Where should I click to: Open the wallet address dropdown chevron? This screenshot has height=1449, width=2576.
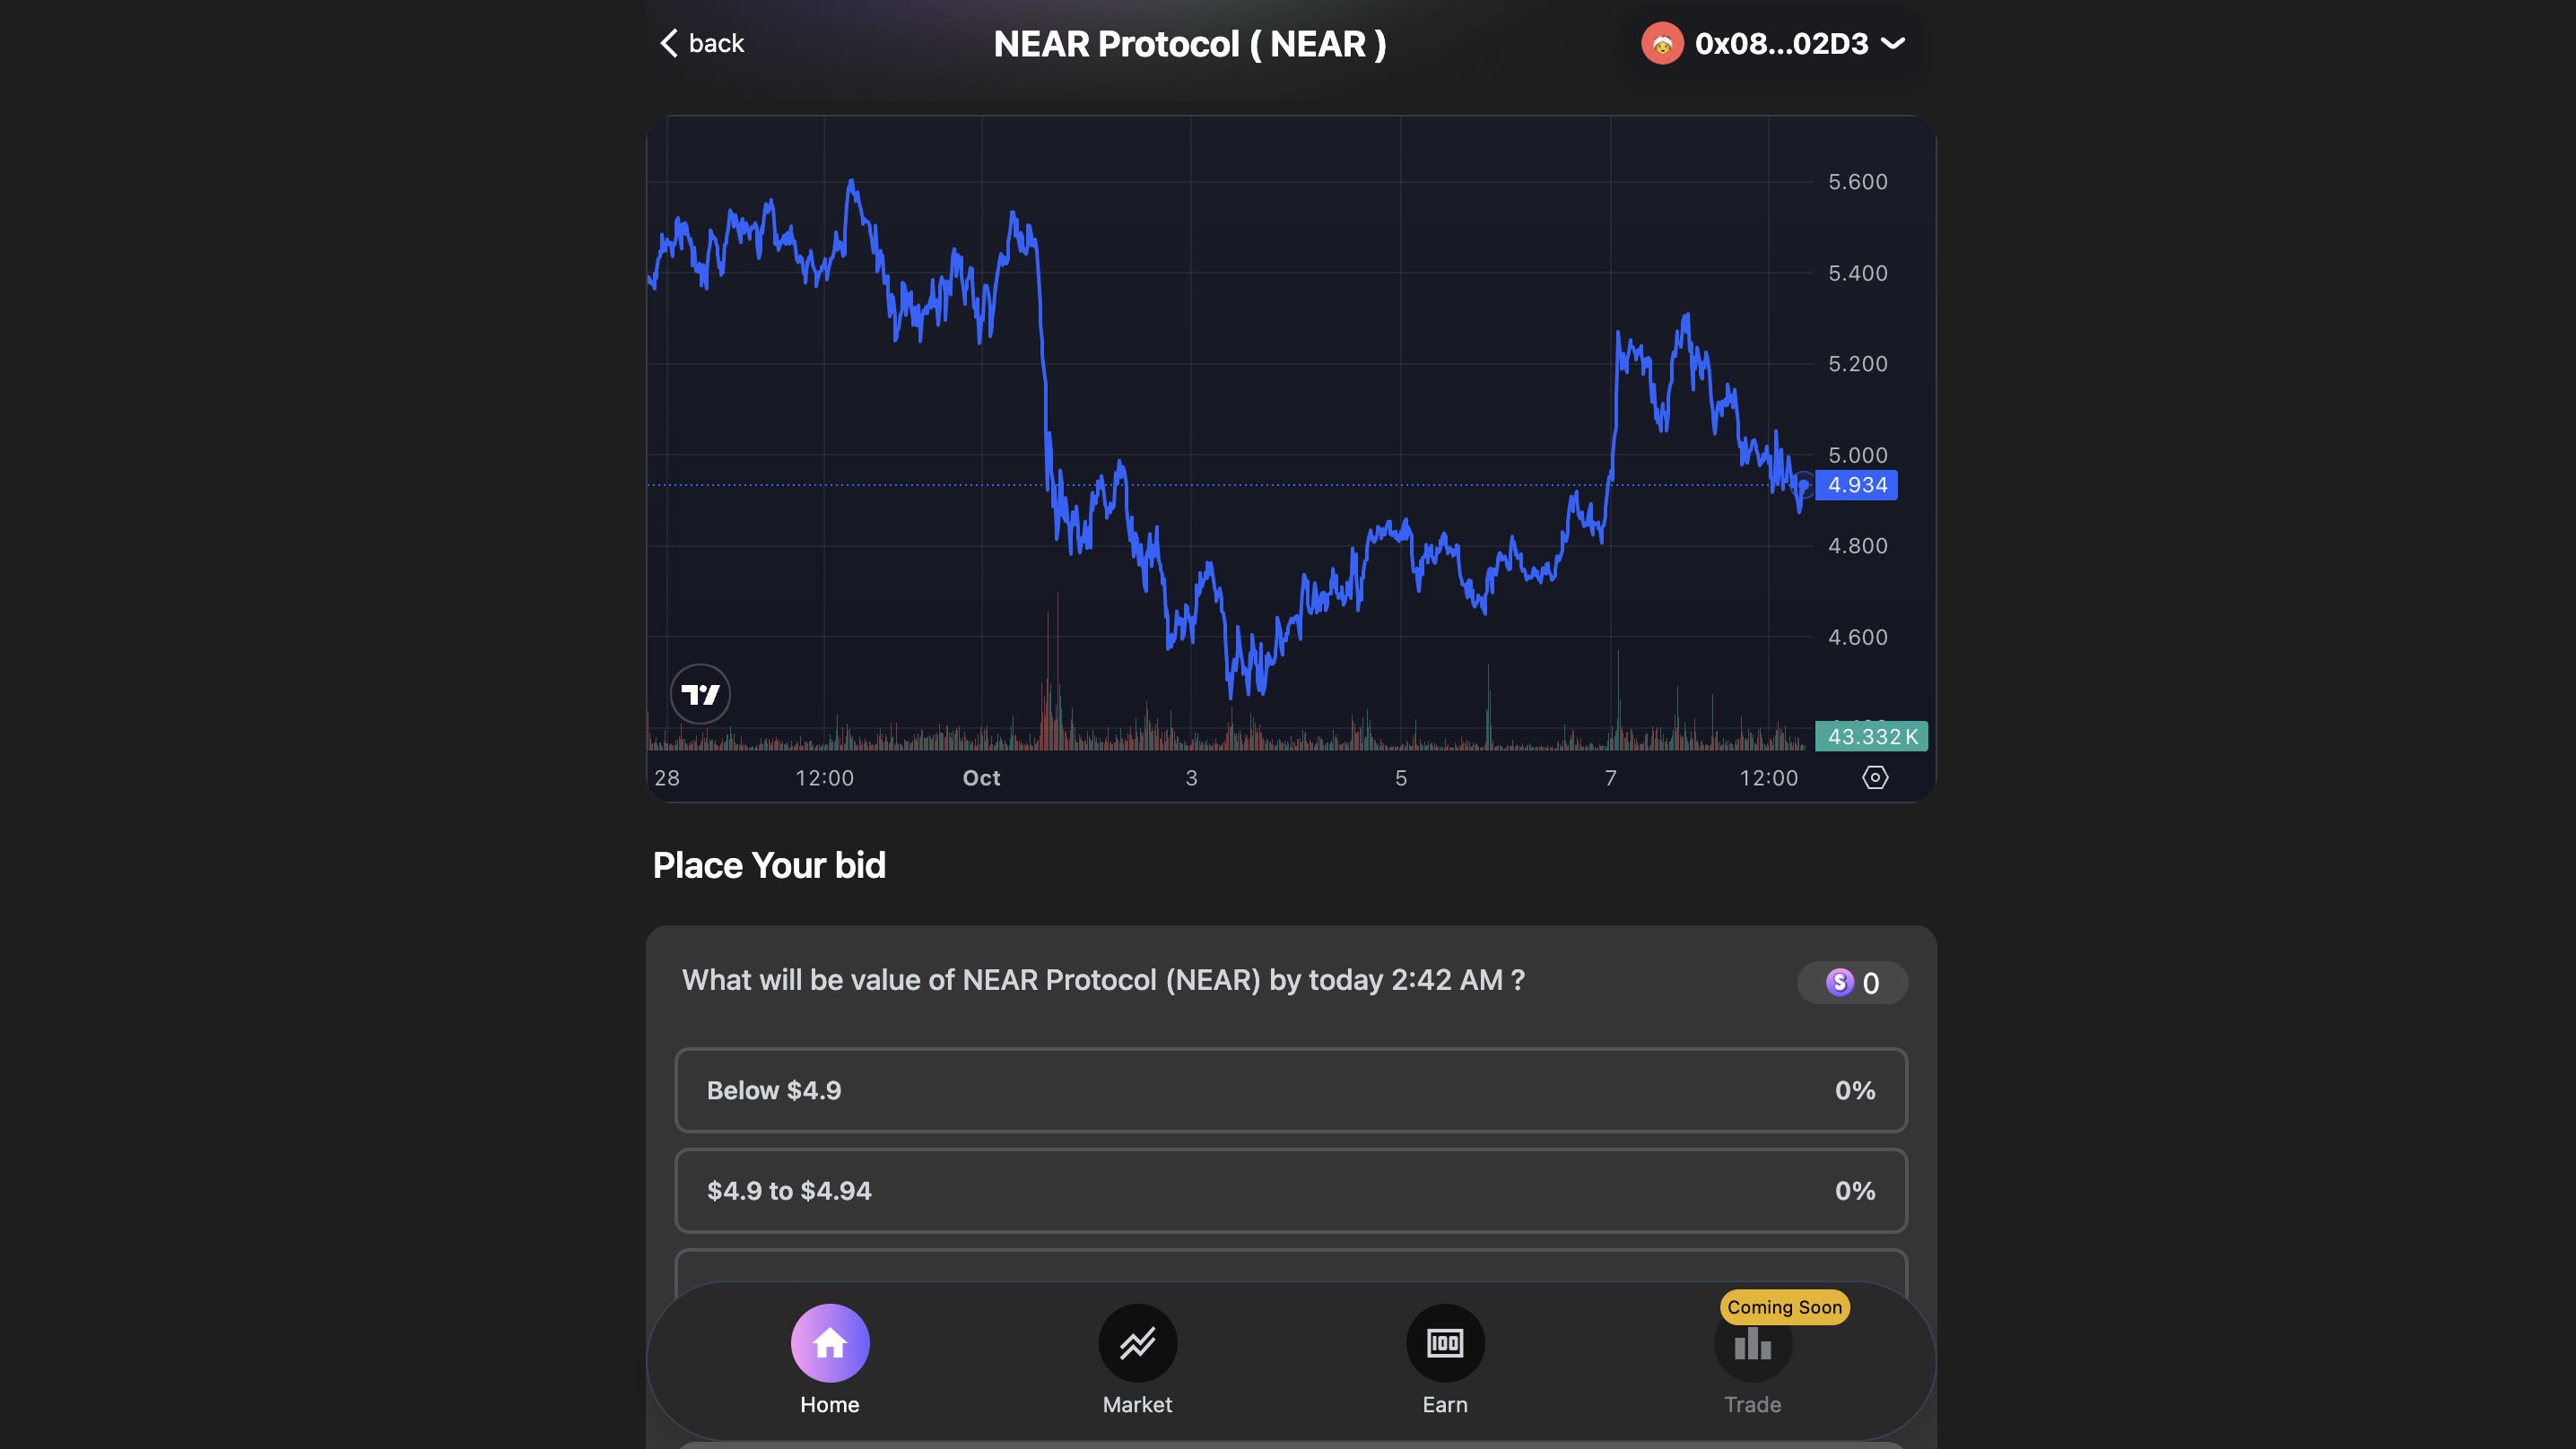coord(1893,44)
